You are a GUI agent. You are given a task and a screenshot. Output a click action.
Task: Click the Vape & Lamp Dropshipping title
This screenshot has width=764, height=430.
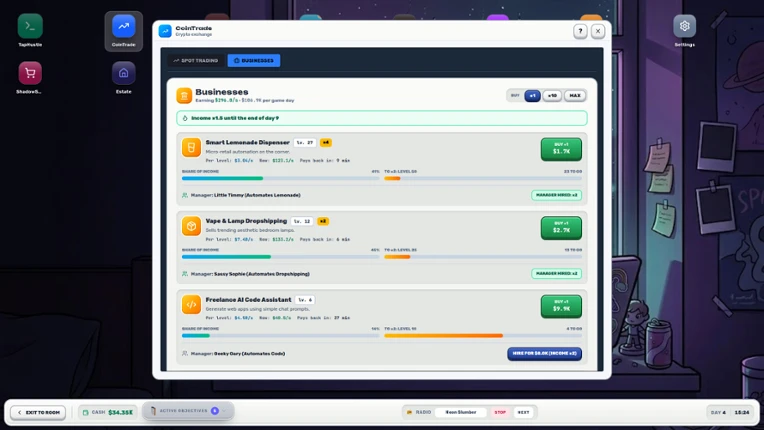(246, 221)
